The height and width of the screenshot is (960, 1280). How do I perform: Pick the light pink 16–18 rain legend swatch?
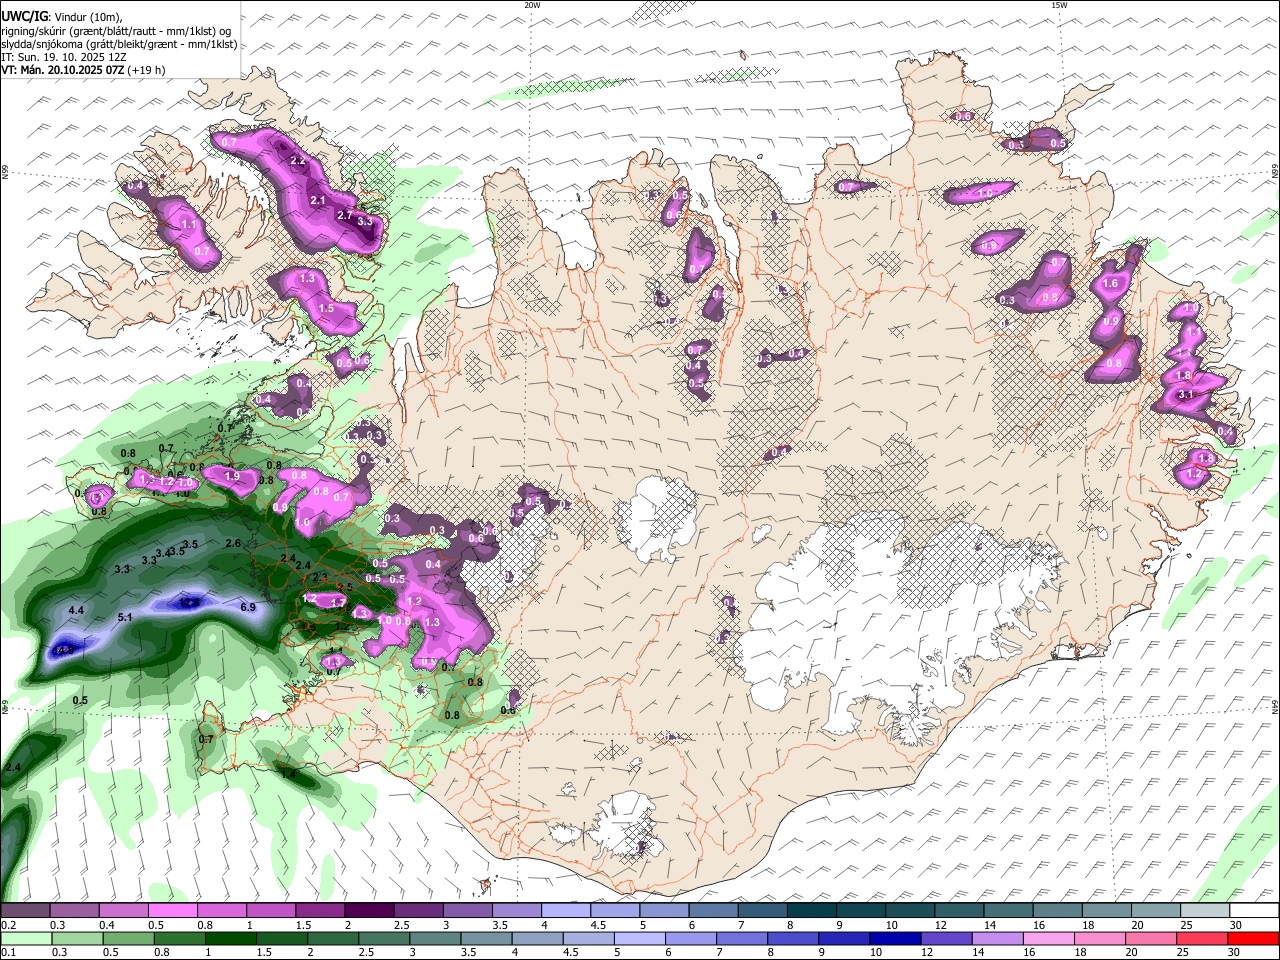click(x=1050, y=938)
